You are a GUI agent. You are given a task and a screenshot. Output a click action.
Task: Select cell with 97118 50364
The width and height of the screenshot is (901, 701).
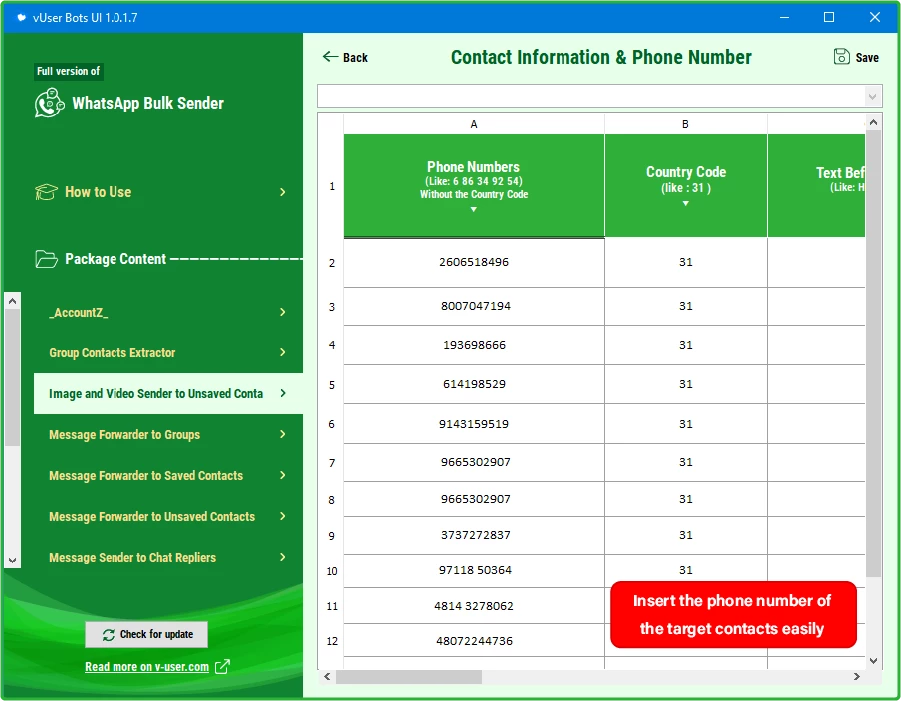point(474,570)
